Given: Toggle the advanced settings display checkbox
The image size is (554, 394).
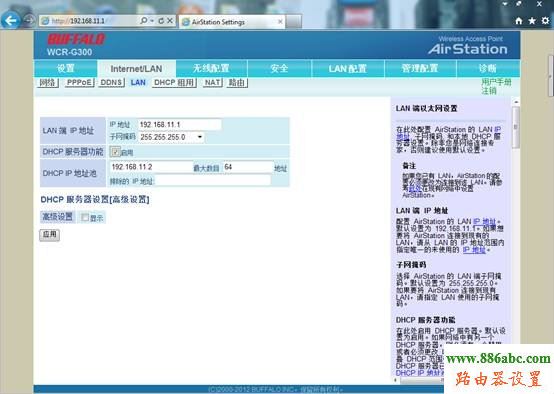Looking at the screenshot, I should tap(85, 217).
